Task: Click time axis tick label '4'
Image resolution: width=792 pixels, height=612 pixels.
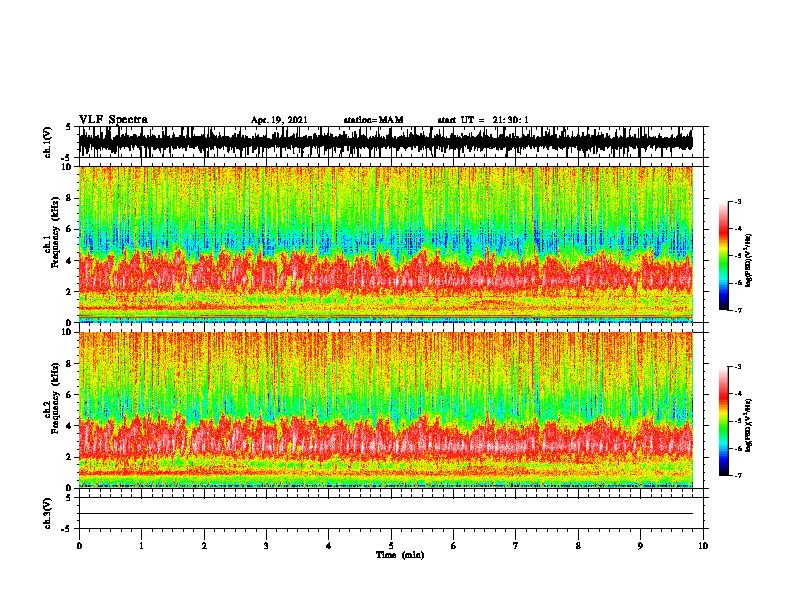Action: (328, 546)
